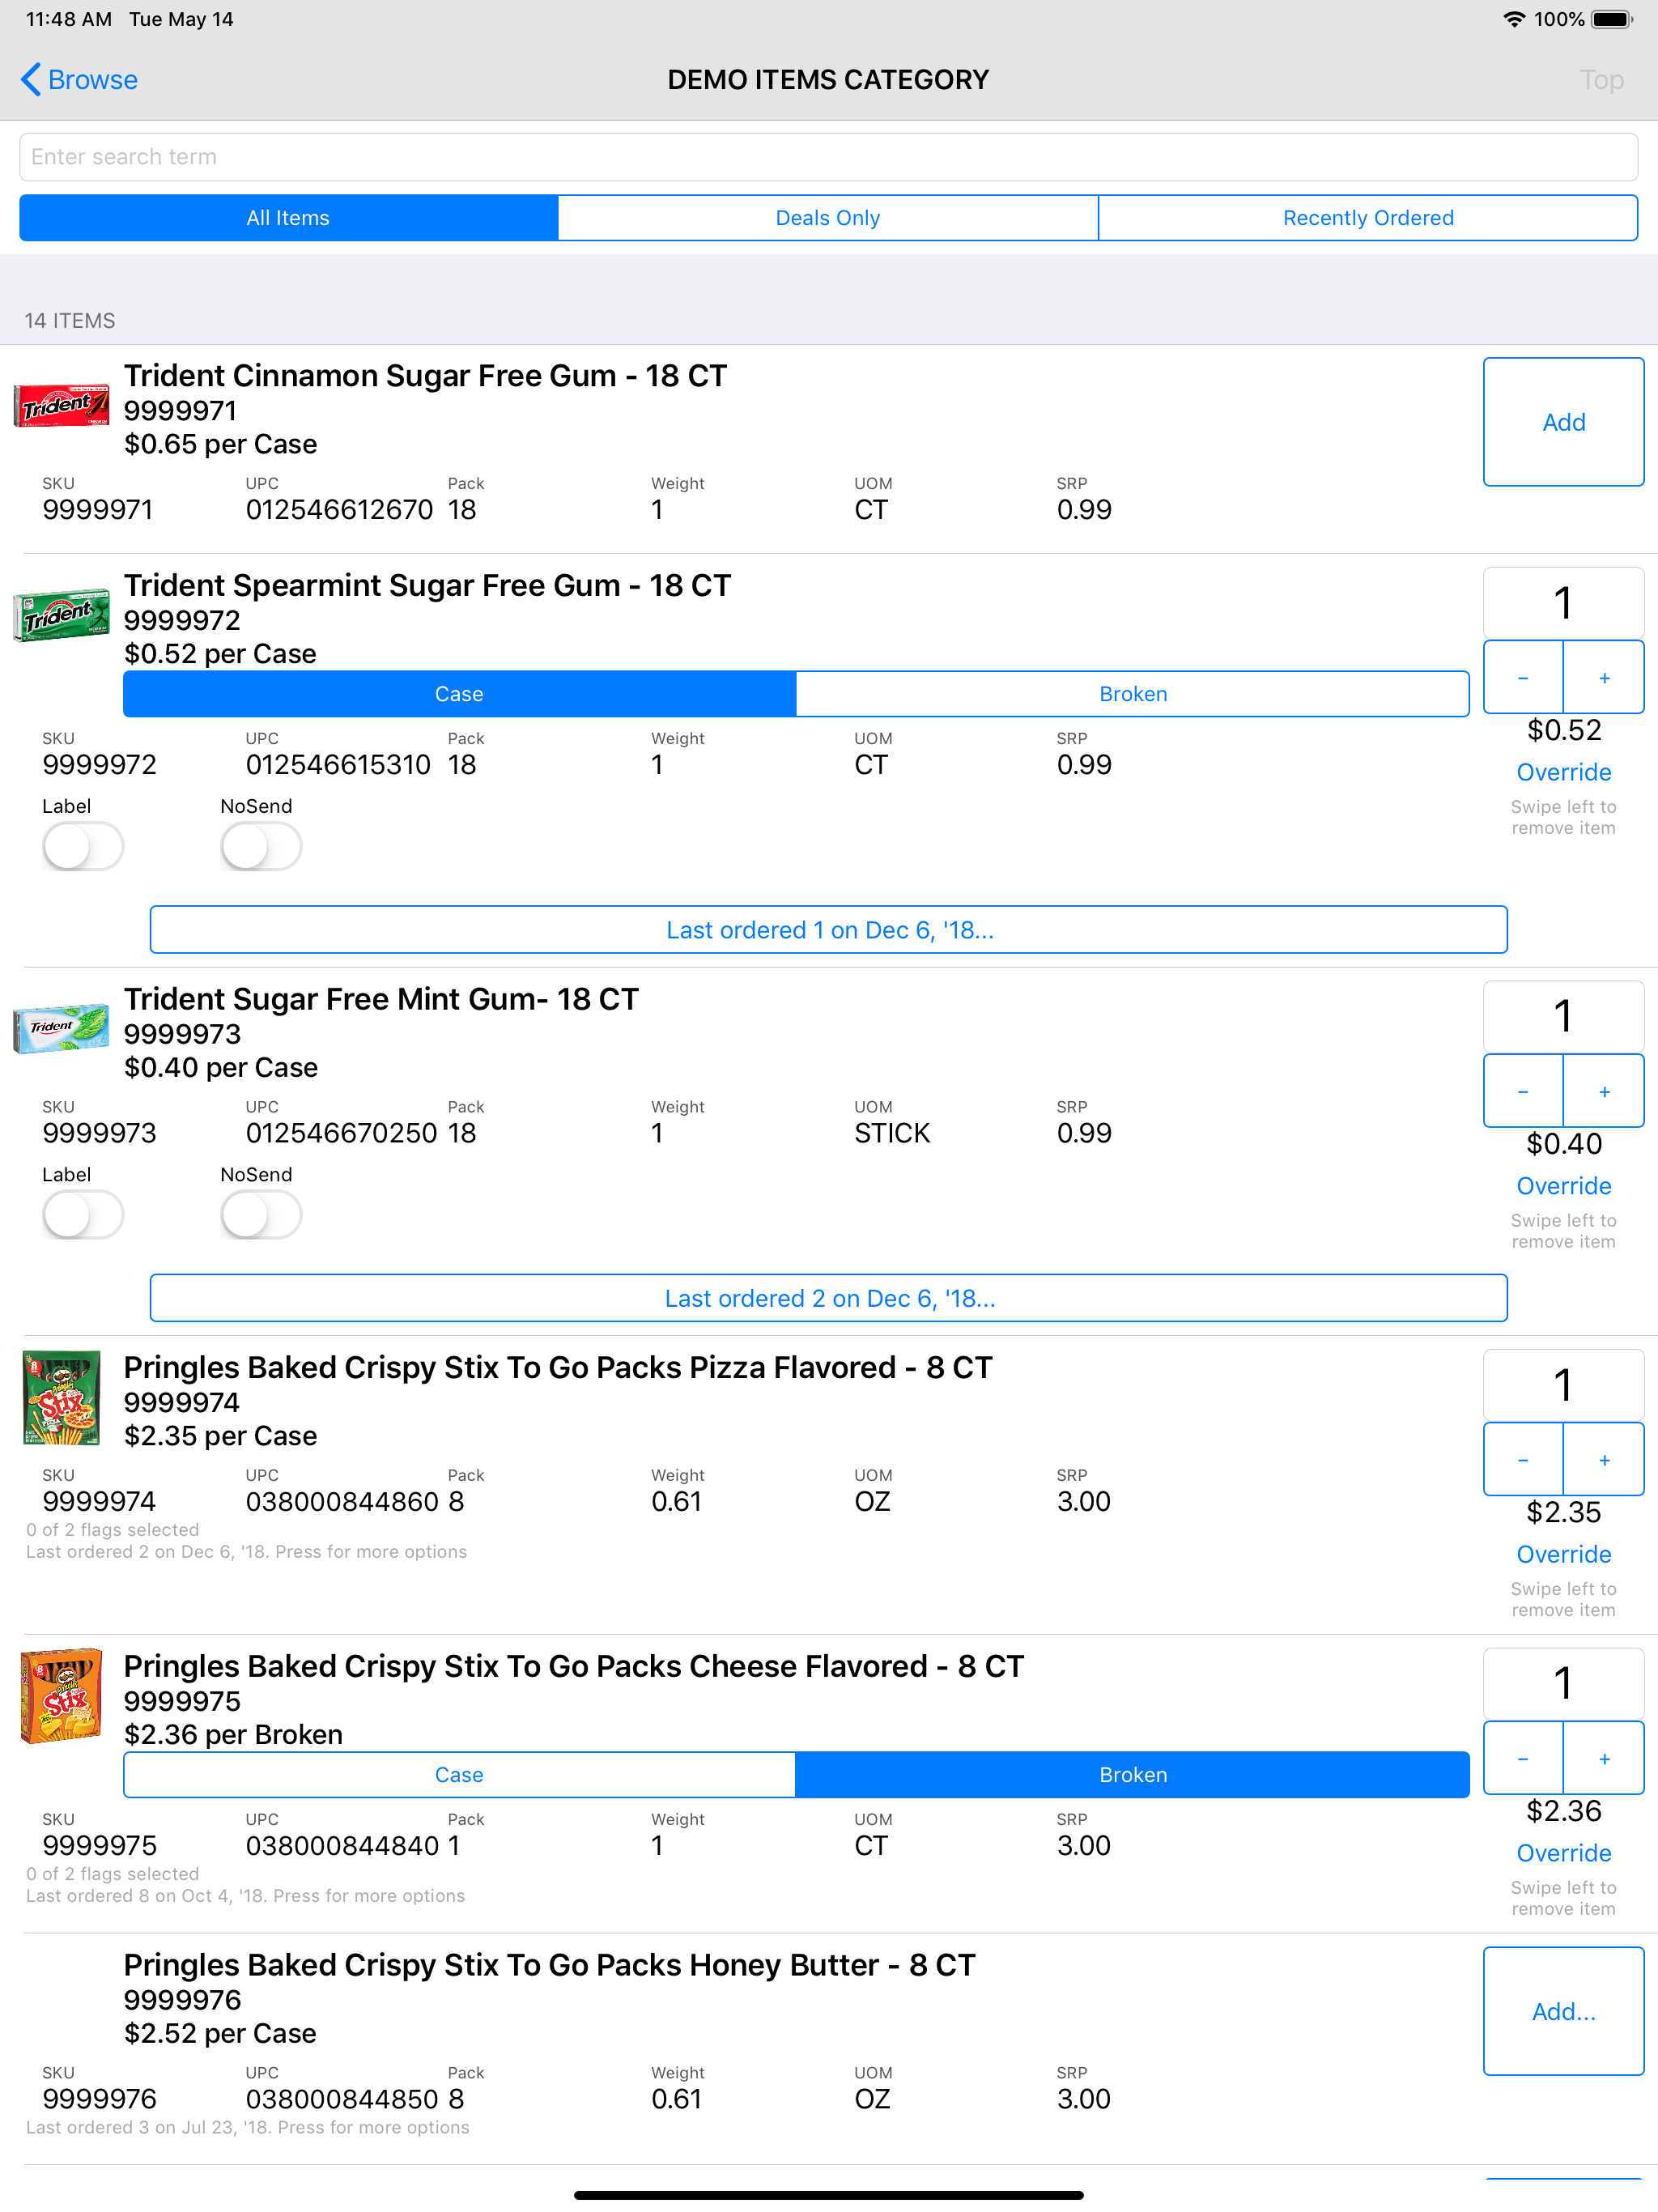Tap the '$0.65 per Case' price

pyautogui.click(x=220, y=444)
